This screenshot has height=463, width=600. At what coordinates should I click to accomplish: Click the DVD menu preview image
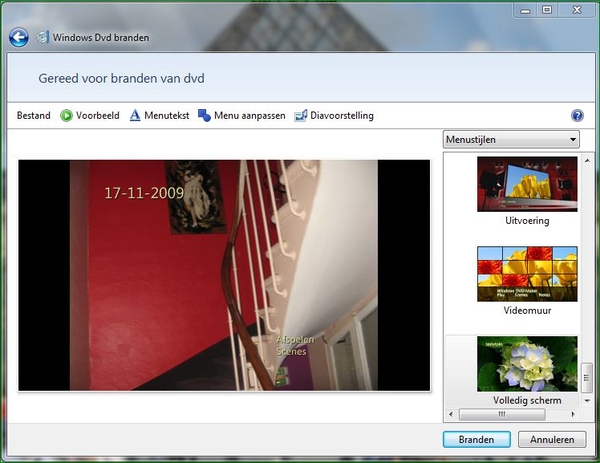[x=224, y=275]
